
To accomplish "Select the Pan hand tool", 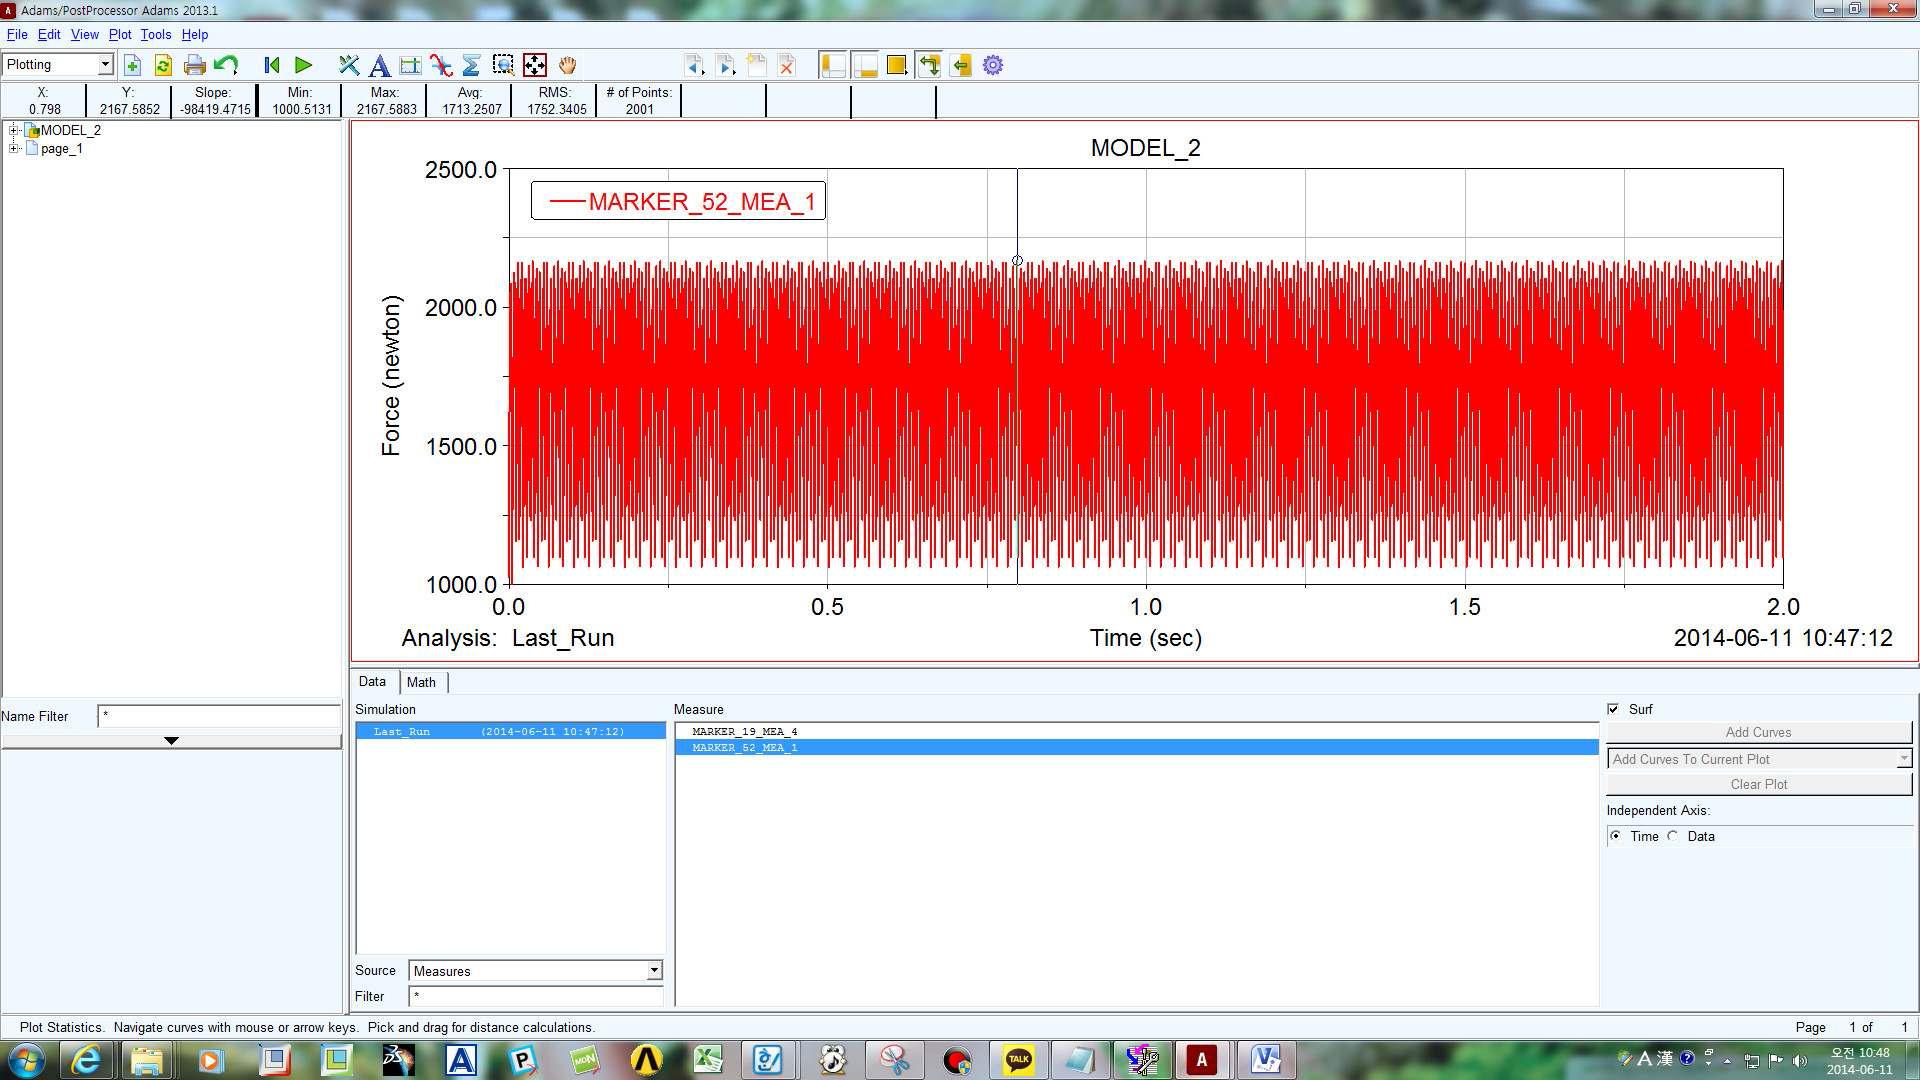I will 567,66.
